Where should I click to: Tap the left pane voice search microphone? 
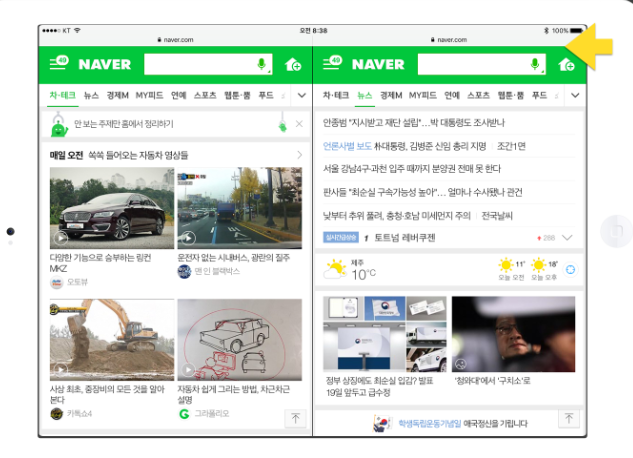(262, 64)
